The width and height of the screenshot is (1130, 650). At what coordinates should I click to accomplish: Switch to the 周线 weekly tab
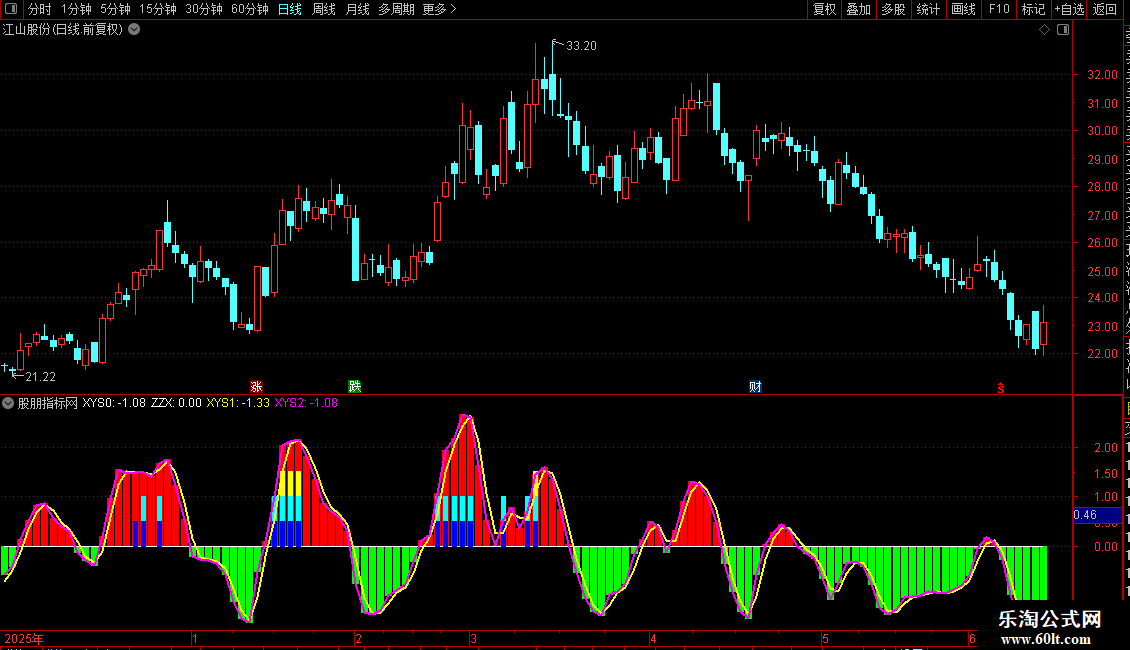[324, 9]
